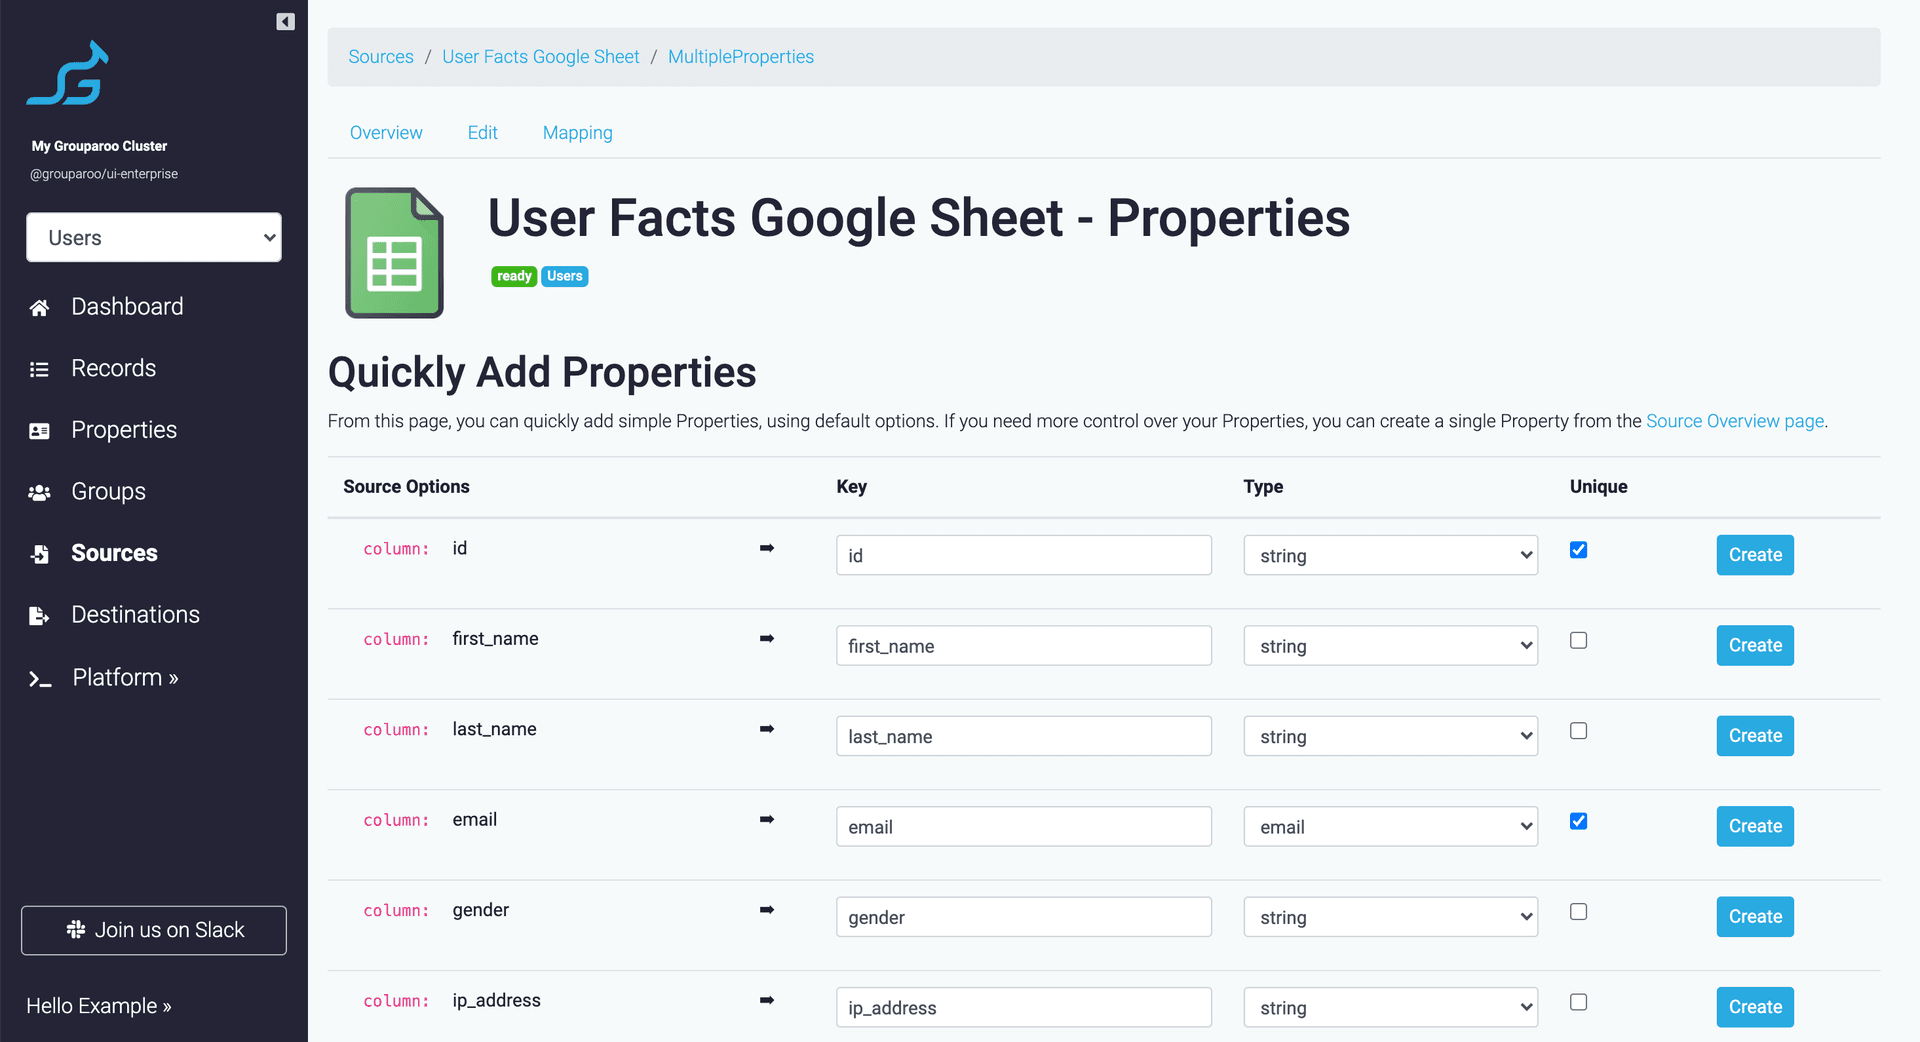
Task: Click the arrow icon in the first_name row
Action: 767,638
